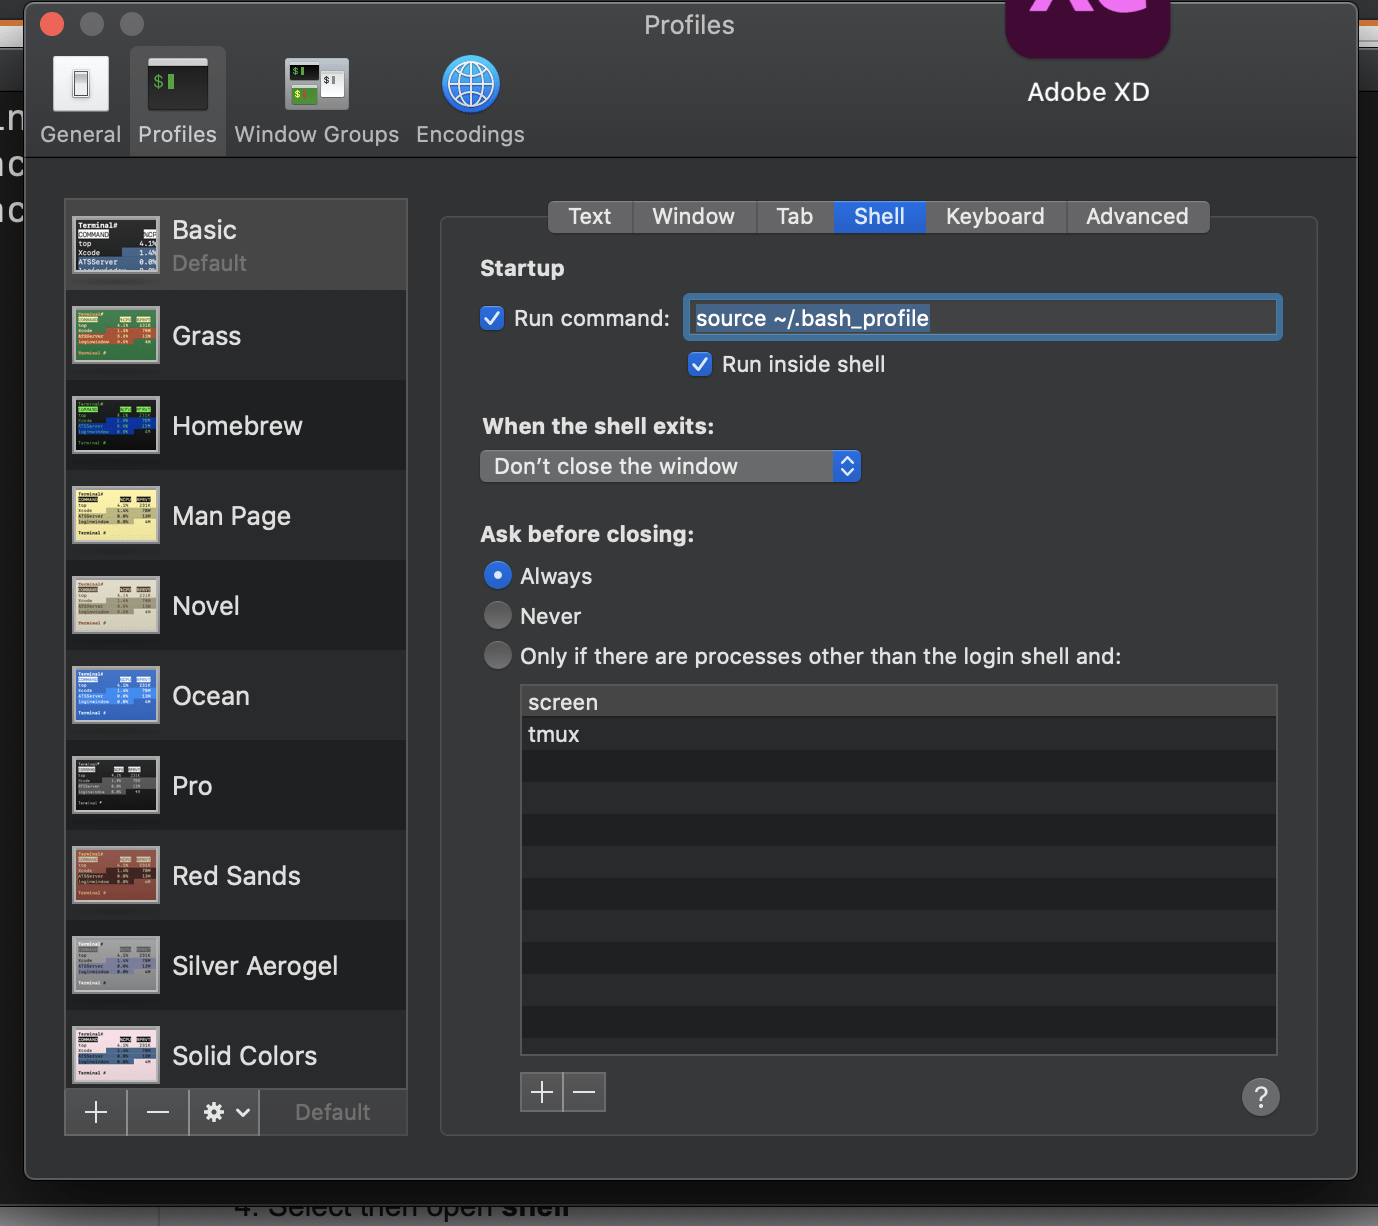Screen dimensions: 1378x1226
Task: Open the Window Groups pane icon
Action: 316,84
